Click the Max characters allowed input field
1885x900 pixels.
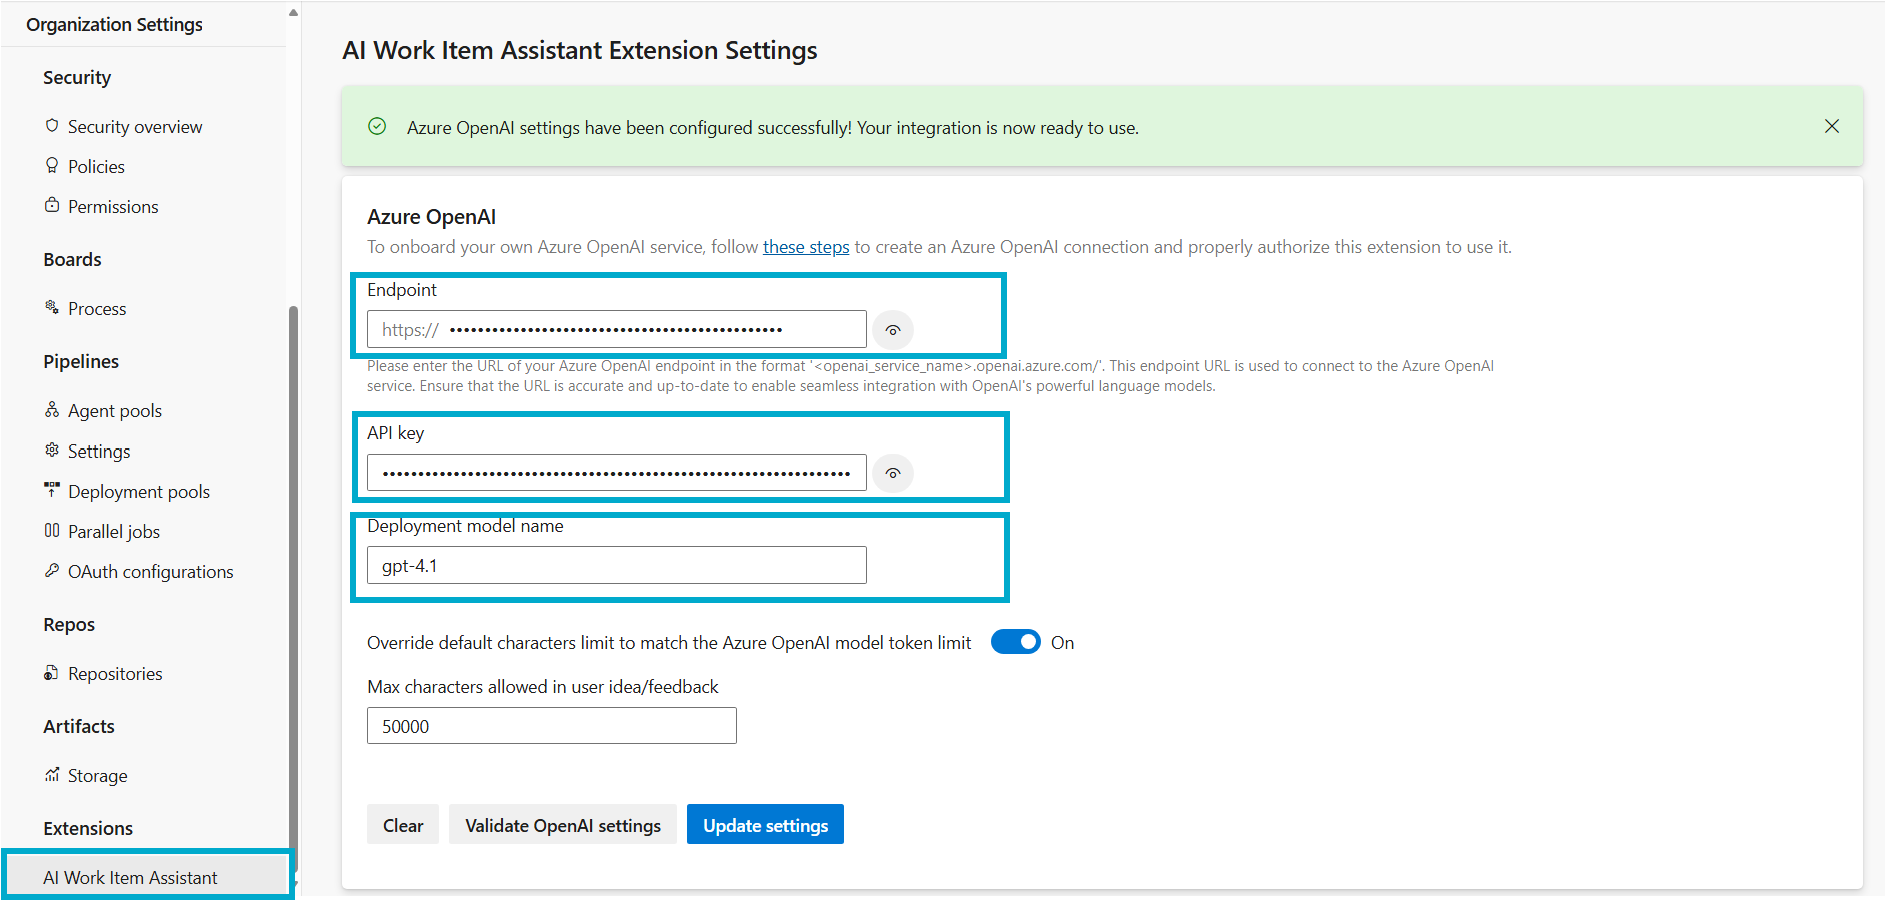click(551, 725)
